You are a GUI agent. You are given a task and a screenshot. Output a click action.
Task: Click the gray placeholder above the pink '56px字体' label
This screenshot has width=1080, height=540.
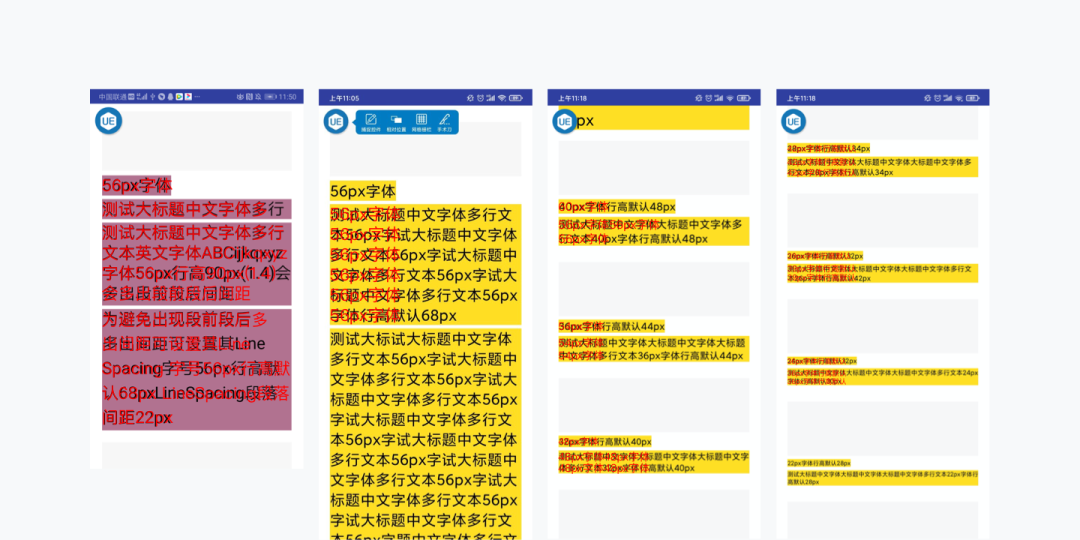[197, 141]
